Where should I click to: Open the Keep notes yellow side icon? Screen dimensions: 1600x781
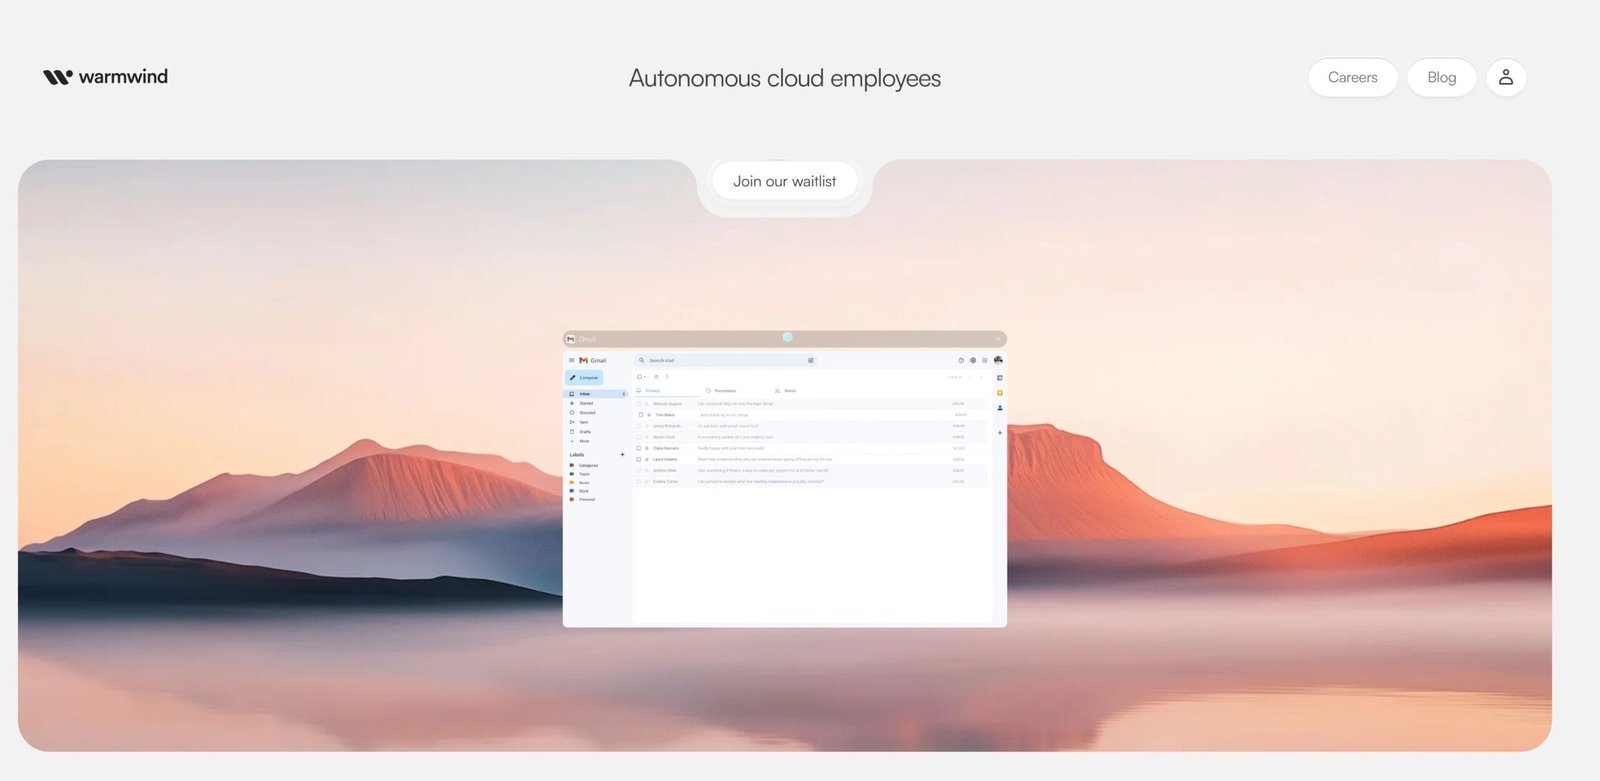tap(999, 393)
